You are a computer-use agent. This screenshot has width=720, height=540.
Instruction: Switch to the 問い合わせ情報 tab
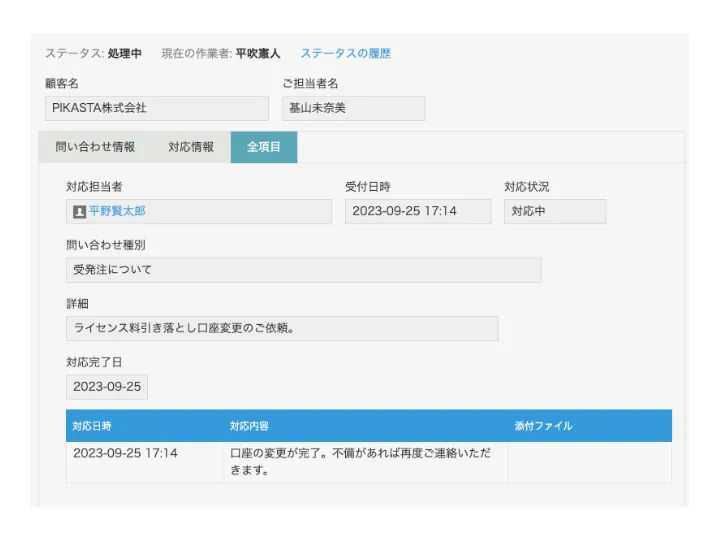95,147
